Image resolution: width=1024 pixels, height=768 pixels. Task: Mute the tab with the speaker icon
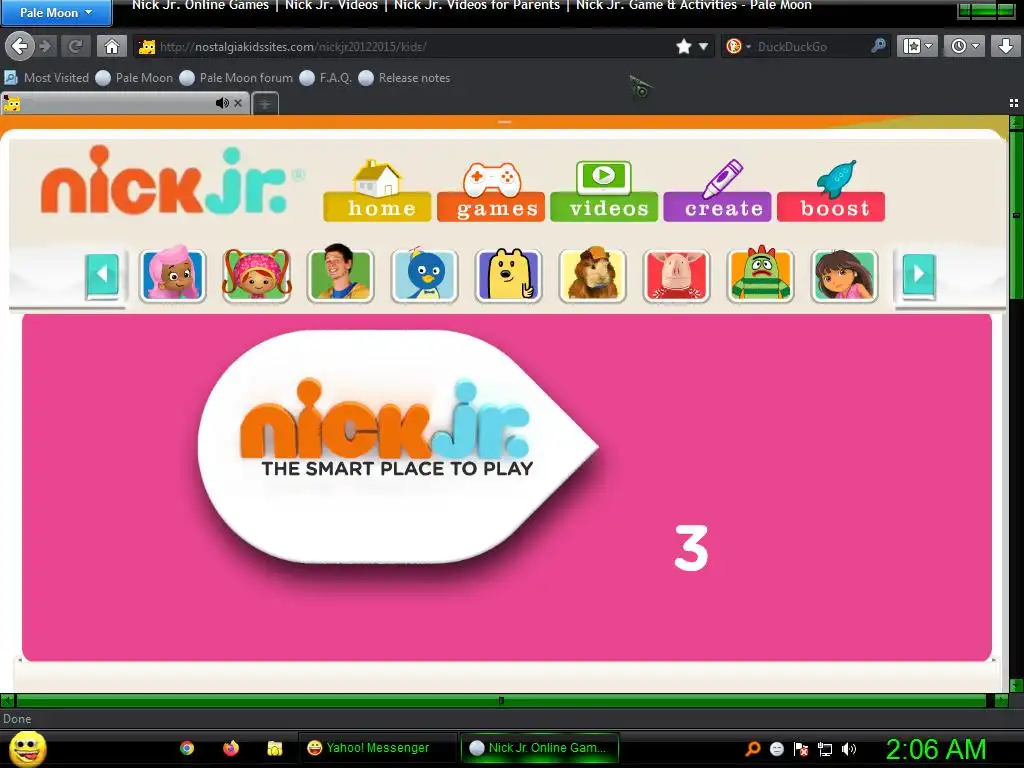click(222, 103)
